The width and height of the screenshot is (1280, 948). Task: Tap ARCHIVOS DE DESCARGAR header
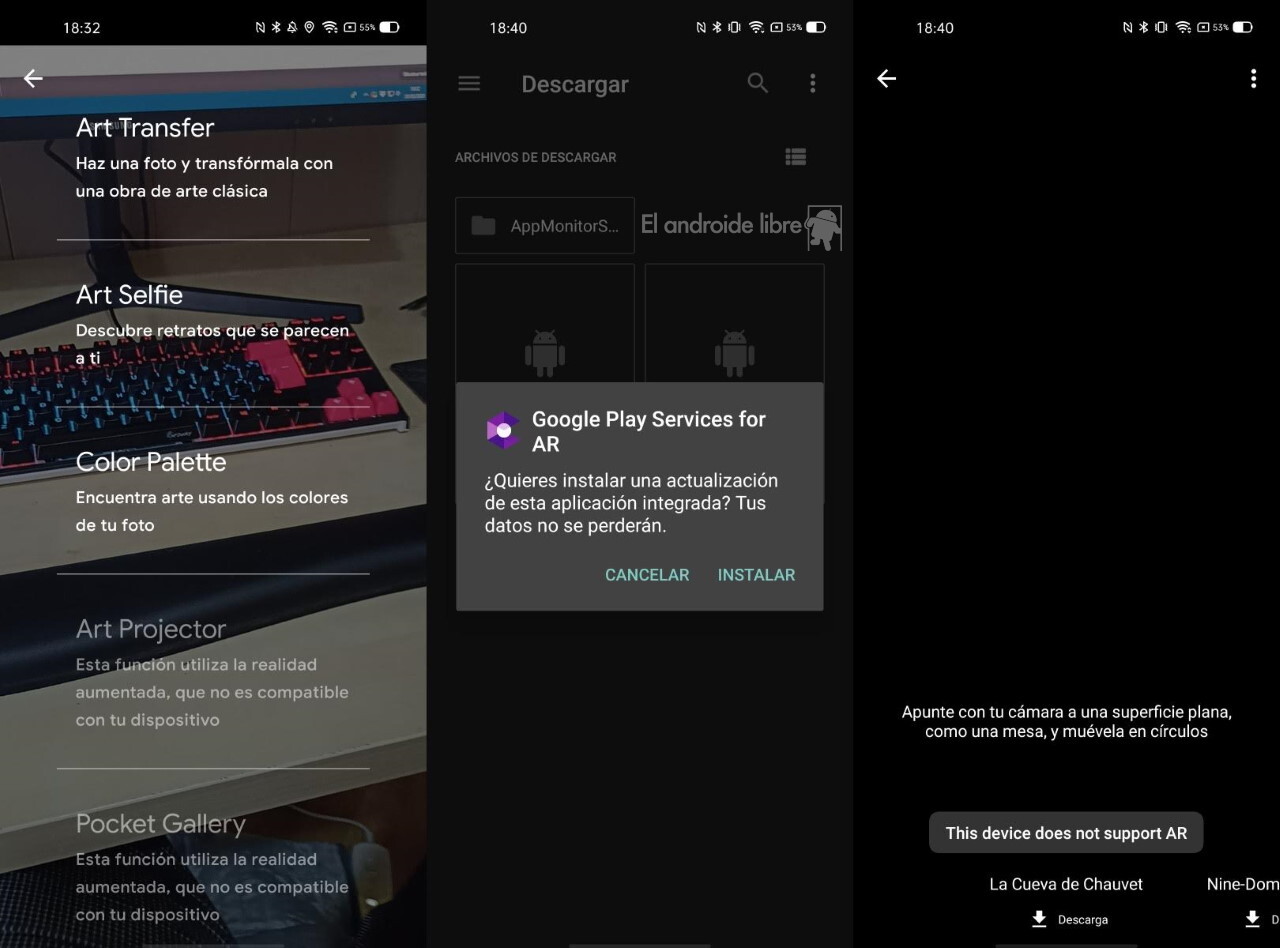(x=535, y=157)
